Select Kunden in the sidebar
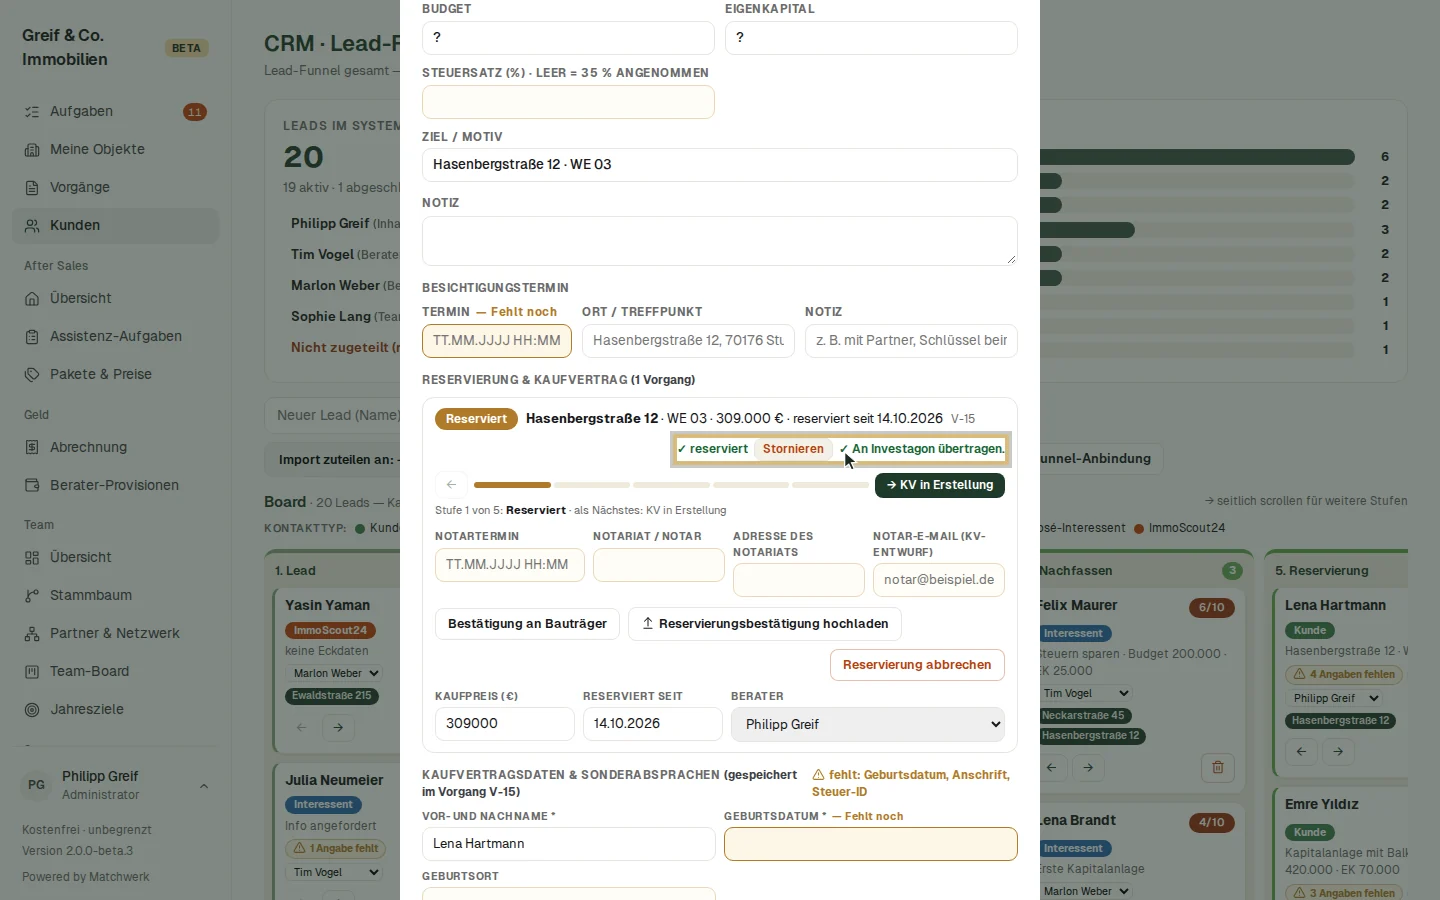The width and height of the screenshot is (1440, 900). [115, 226]
